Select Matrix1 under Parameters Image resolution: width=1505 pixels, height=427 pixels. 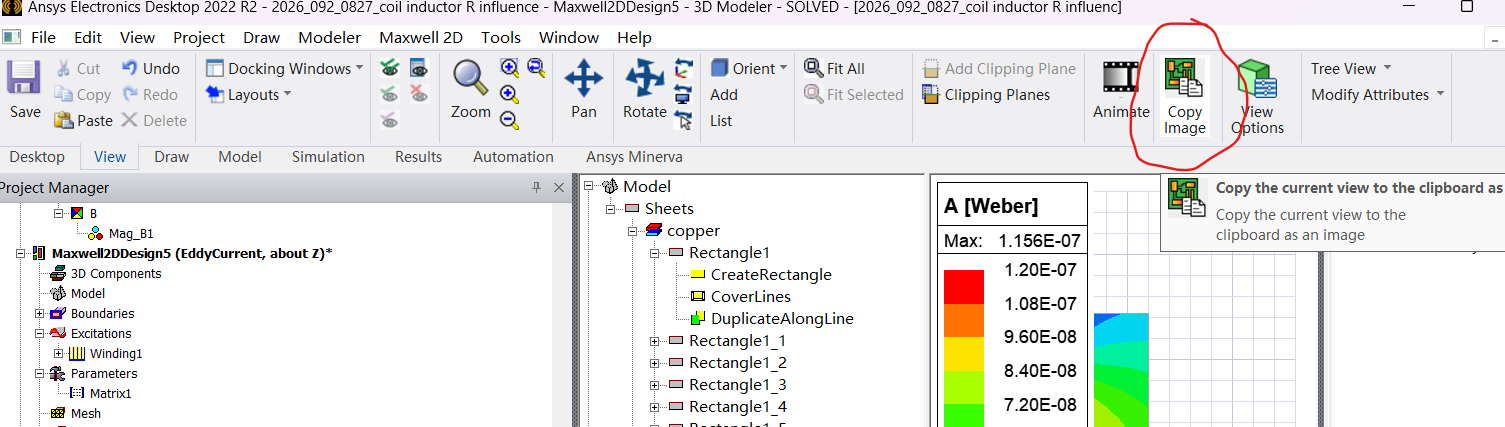click(110, 394)
